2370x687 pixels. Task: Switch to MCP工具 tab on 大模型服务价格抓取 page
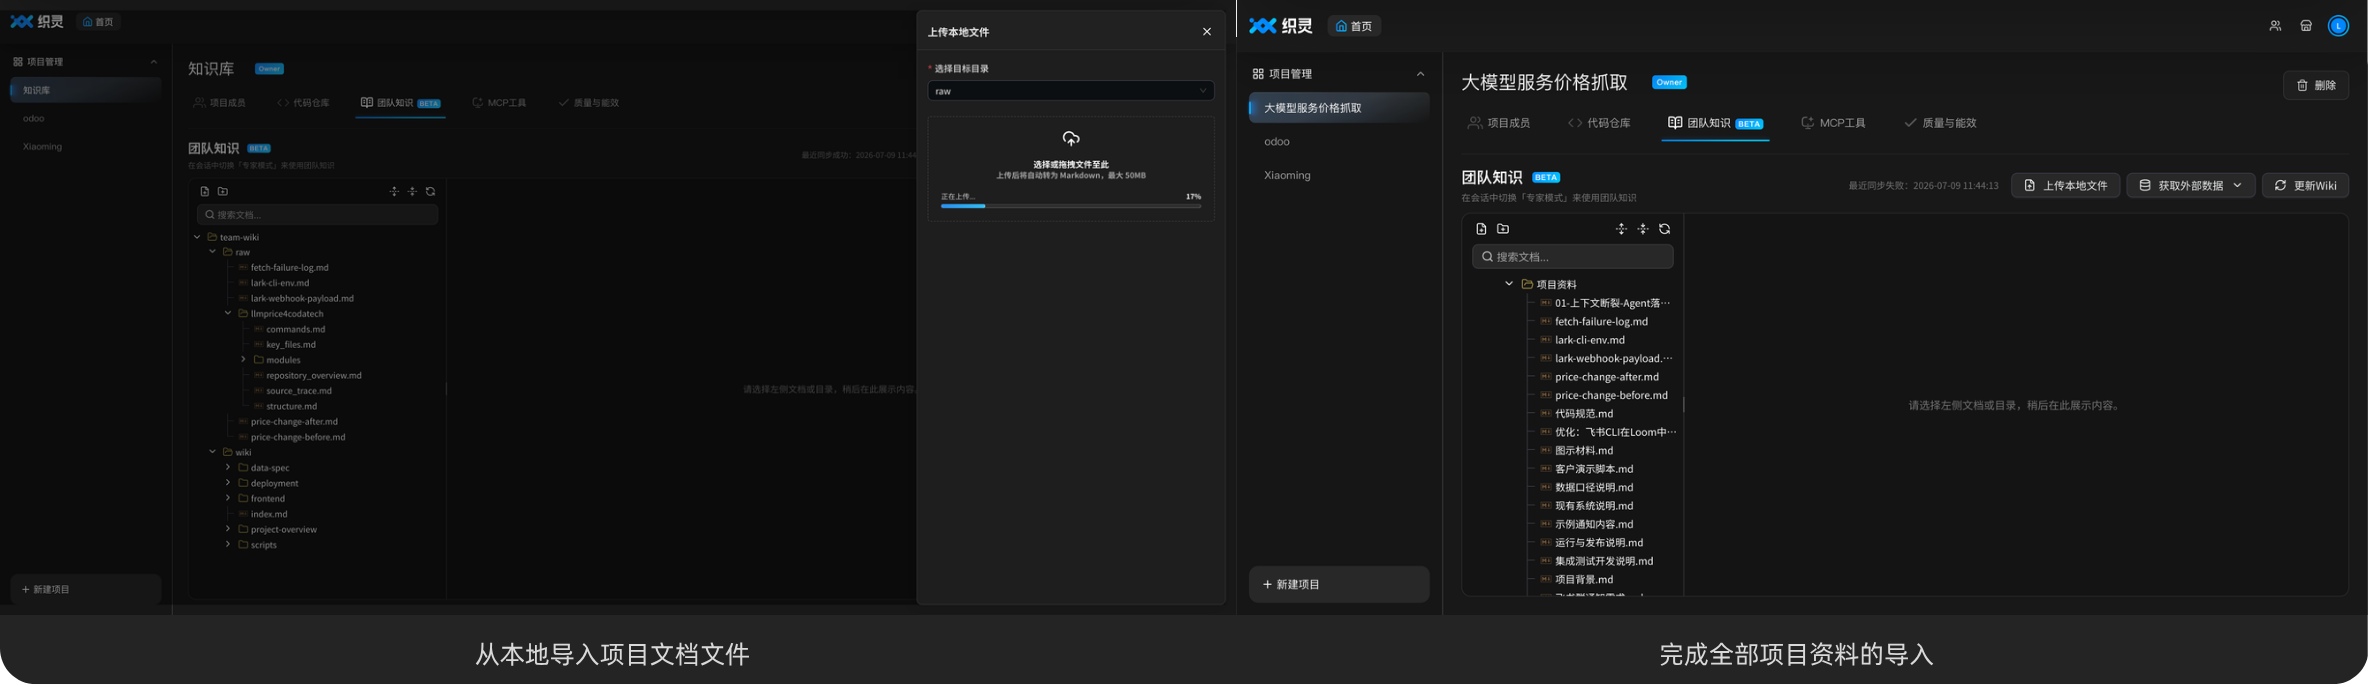[x=1832, y=123]
